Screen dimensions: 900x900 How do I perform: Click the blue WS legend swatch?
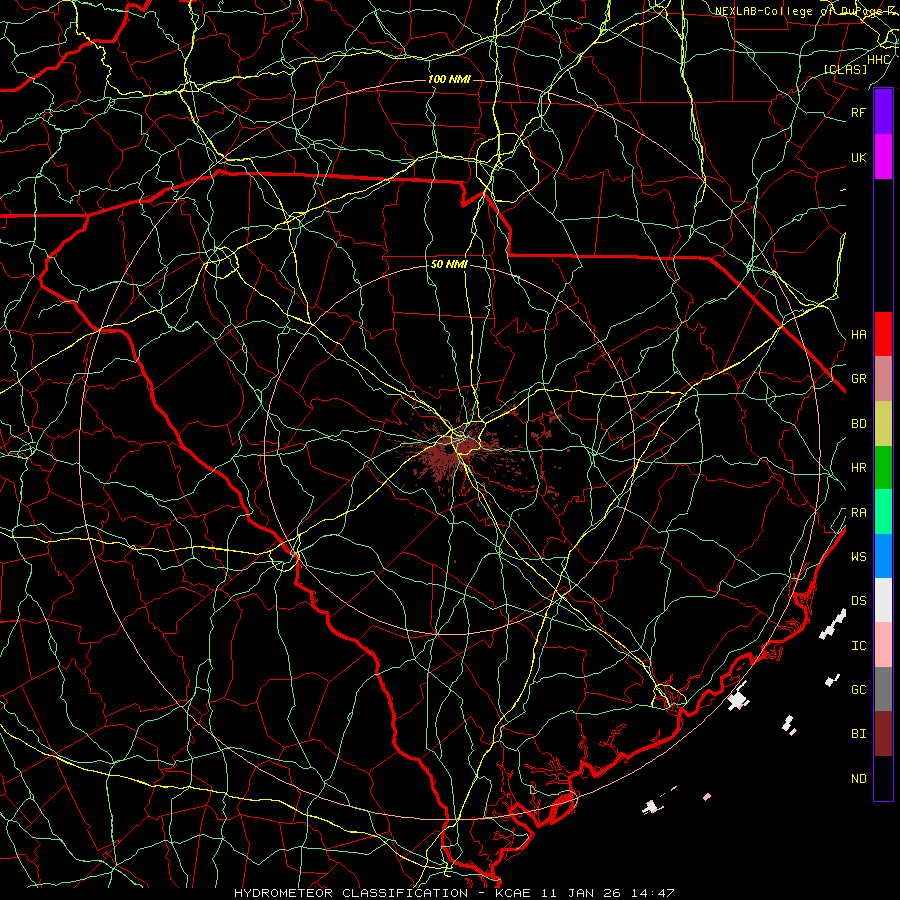click(883, 556)
